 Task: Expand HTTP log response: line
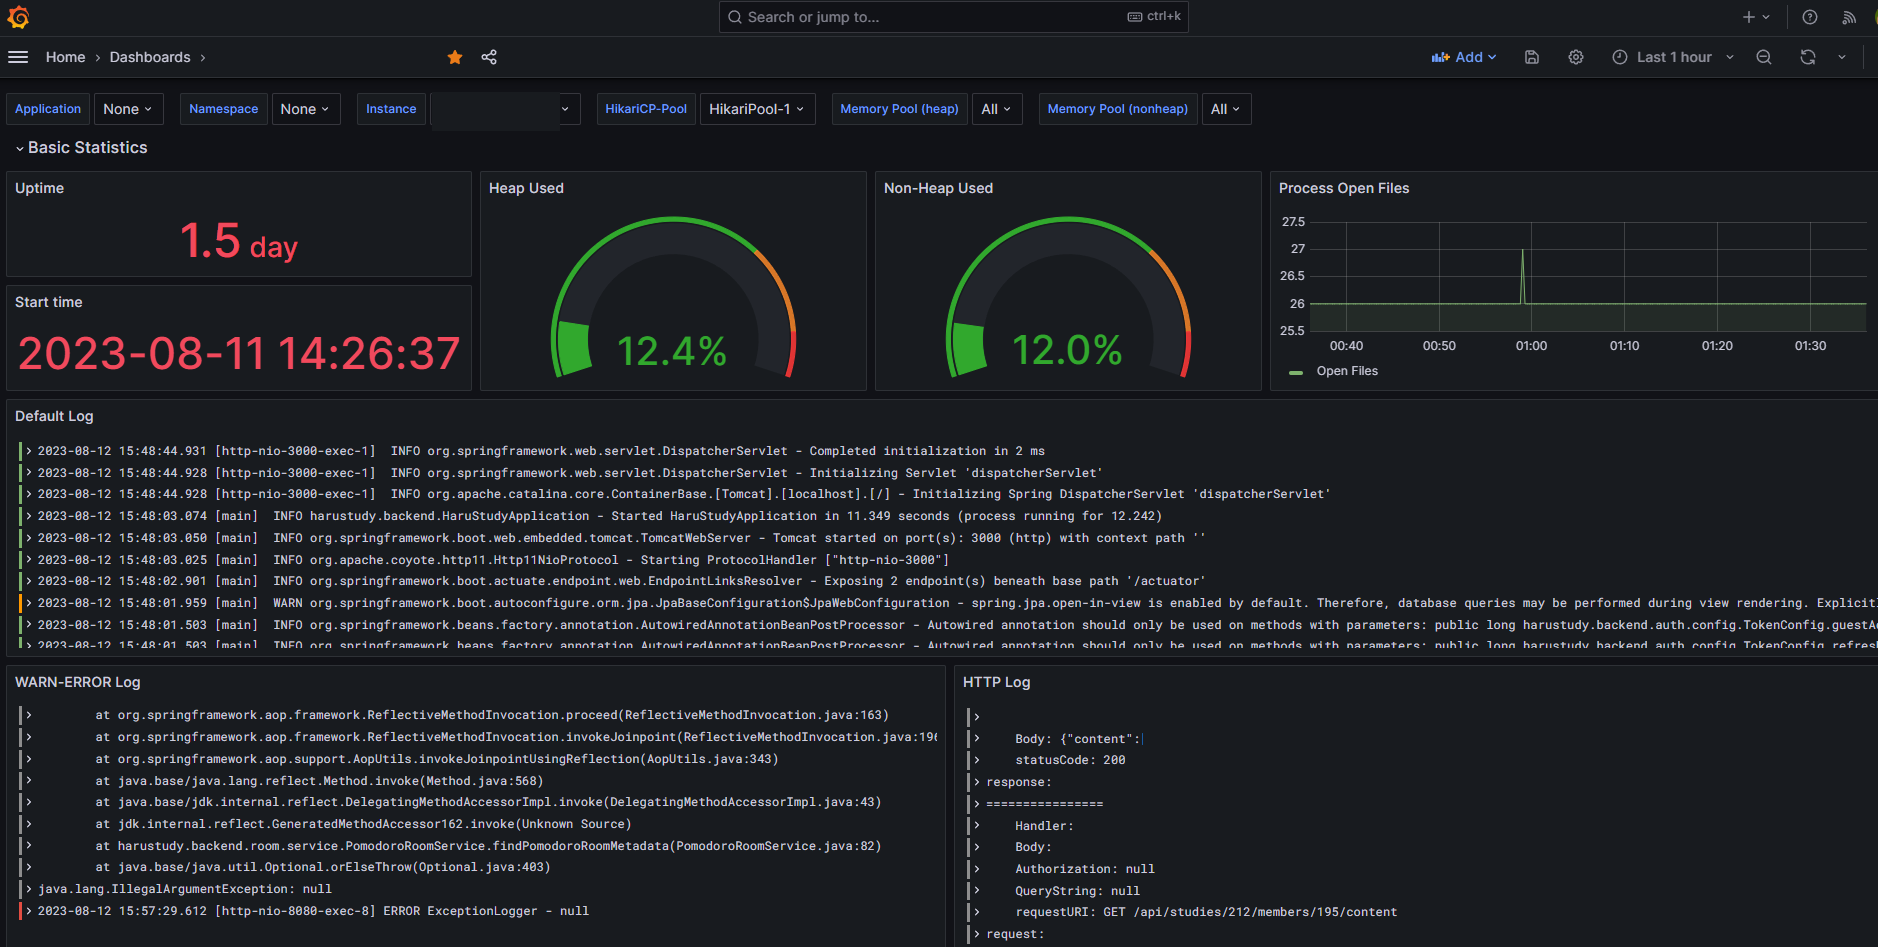pyautogui.click(x=977, y=782)
